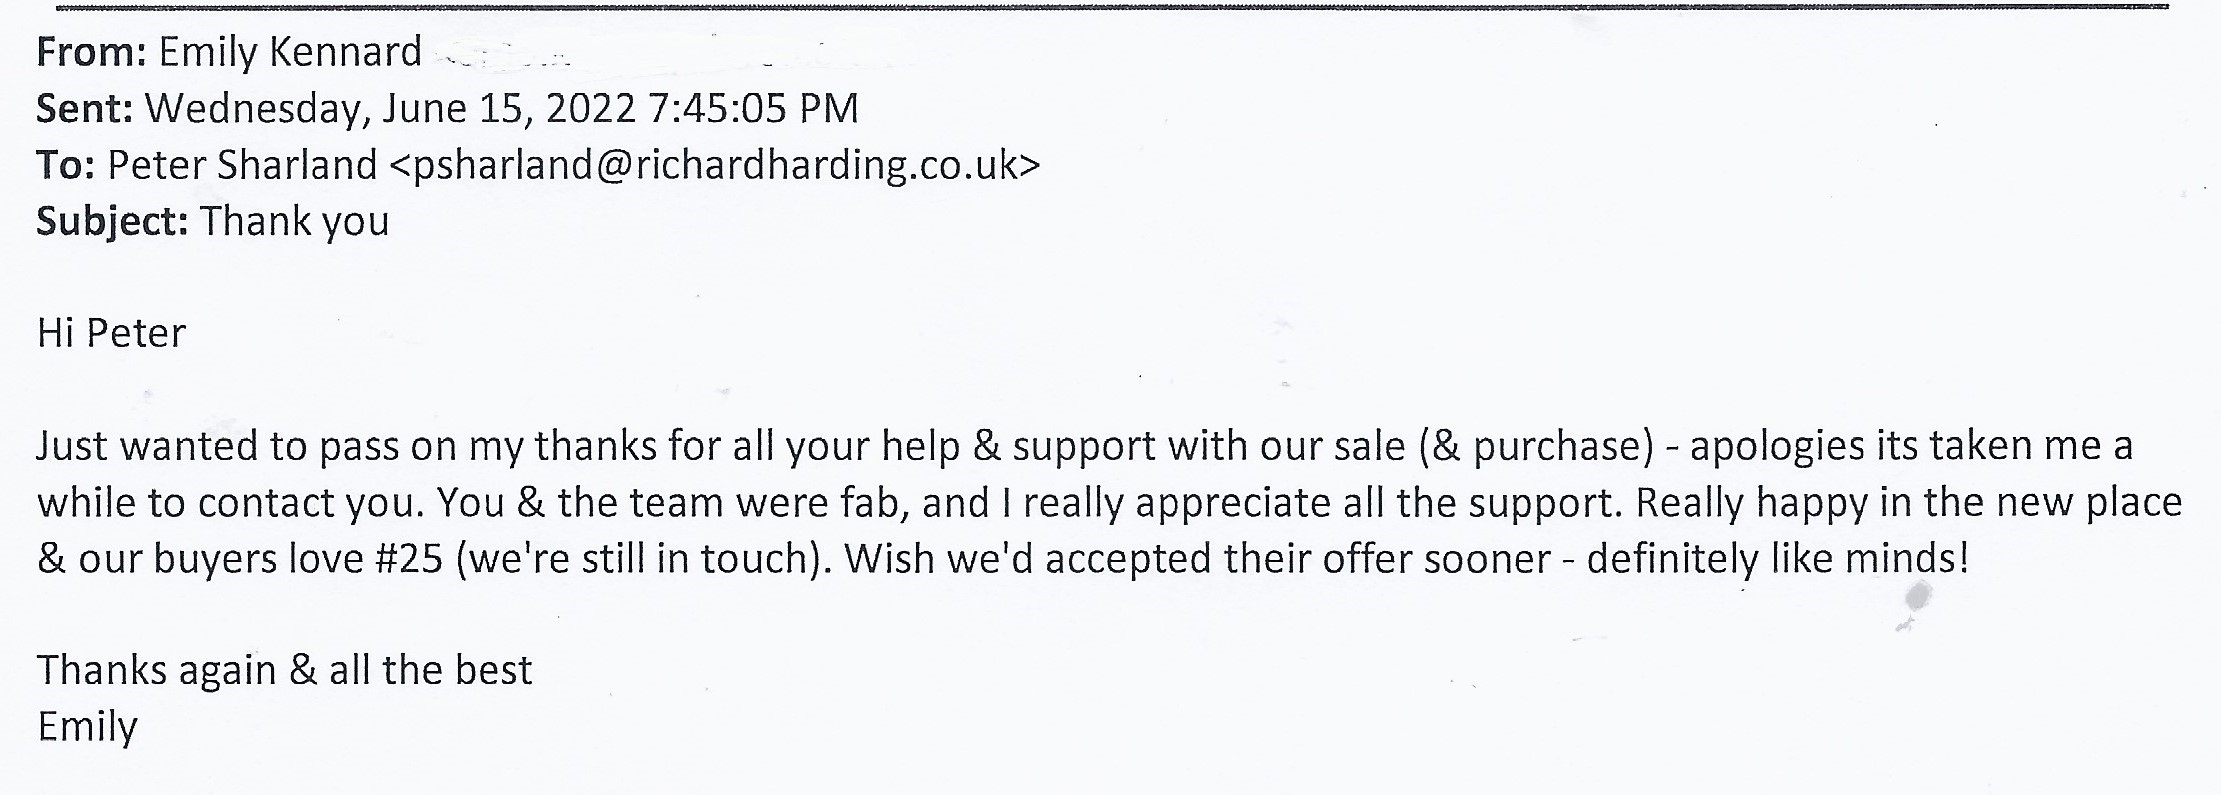Click the Emily signature at the bottom

coord(87,726)
